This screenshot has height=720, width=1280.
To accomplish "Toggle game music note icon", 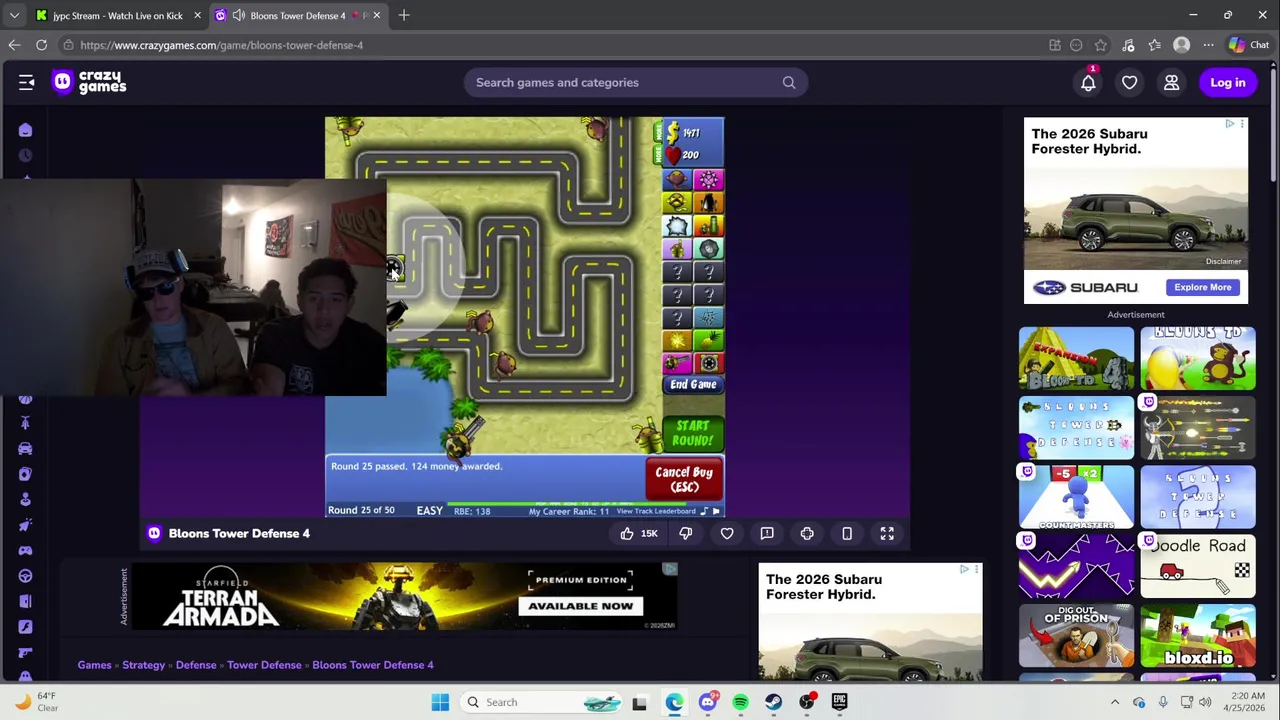I will [704, 511].
